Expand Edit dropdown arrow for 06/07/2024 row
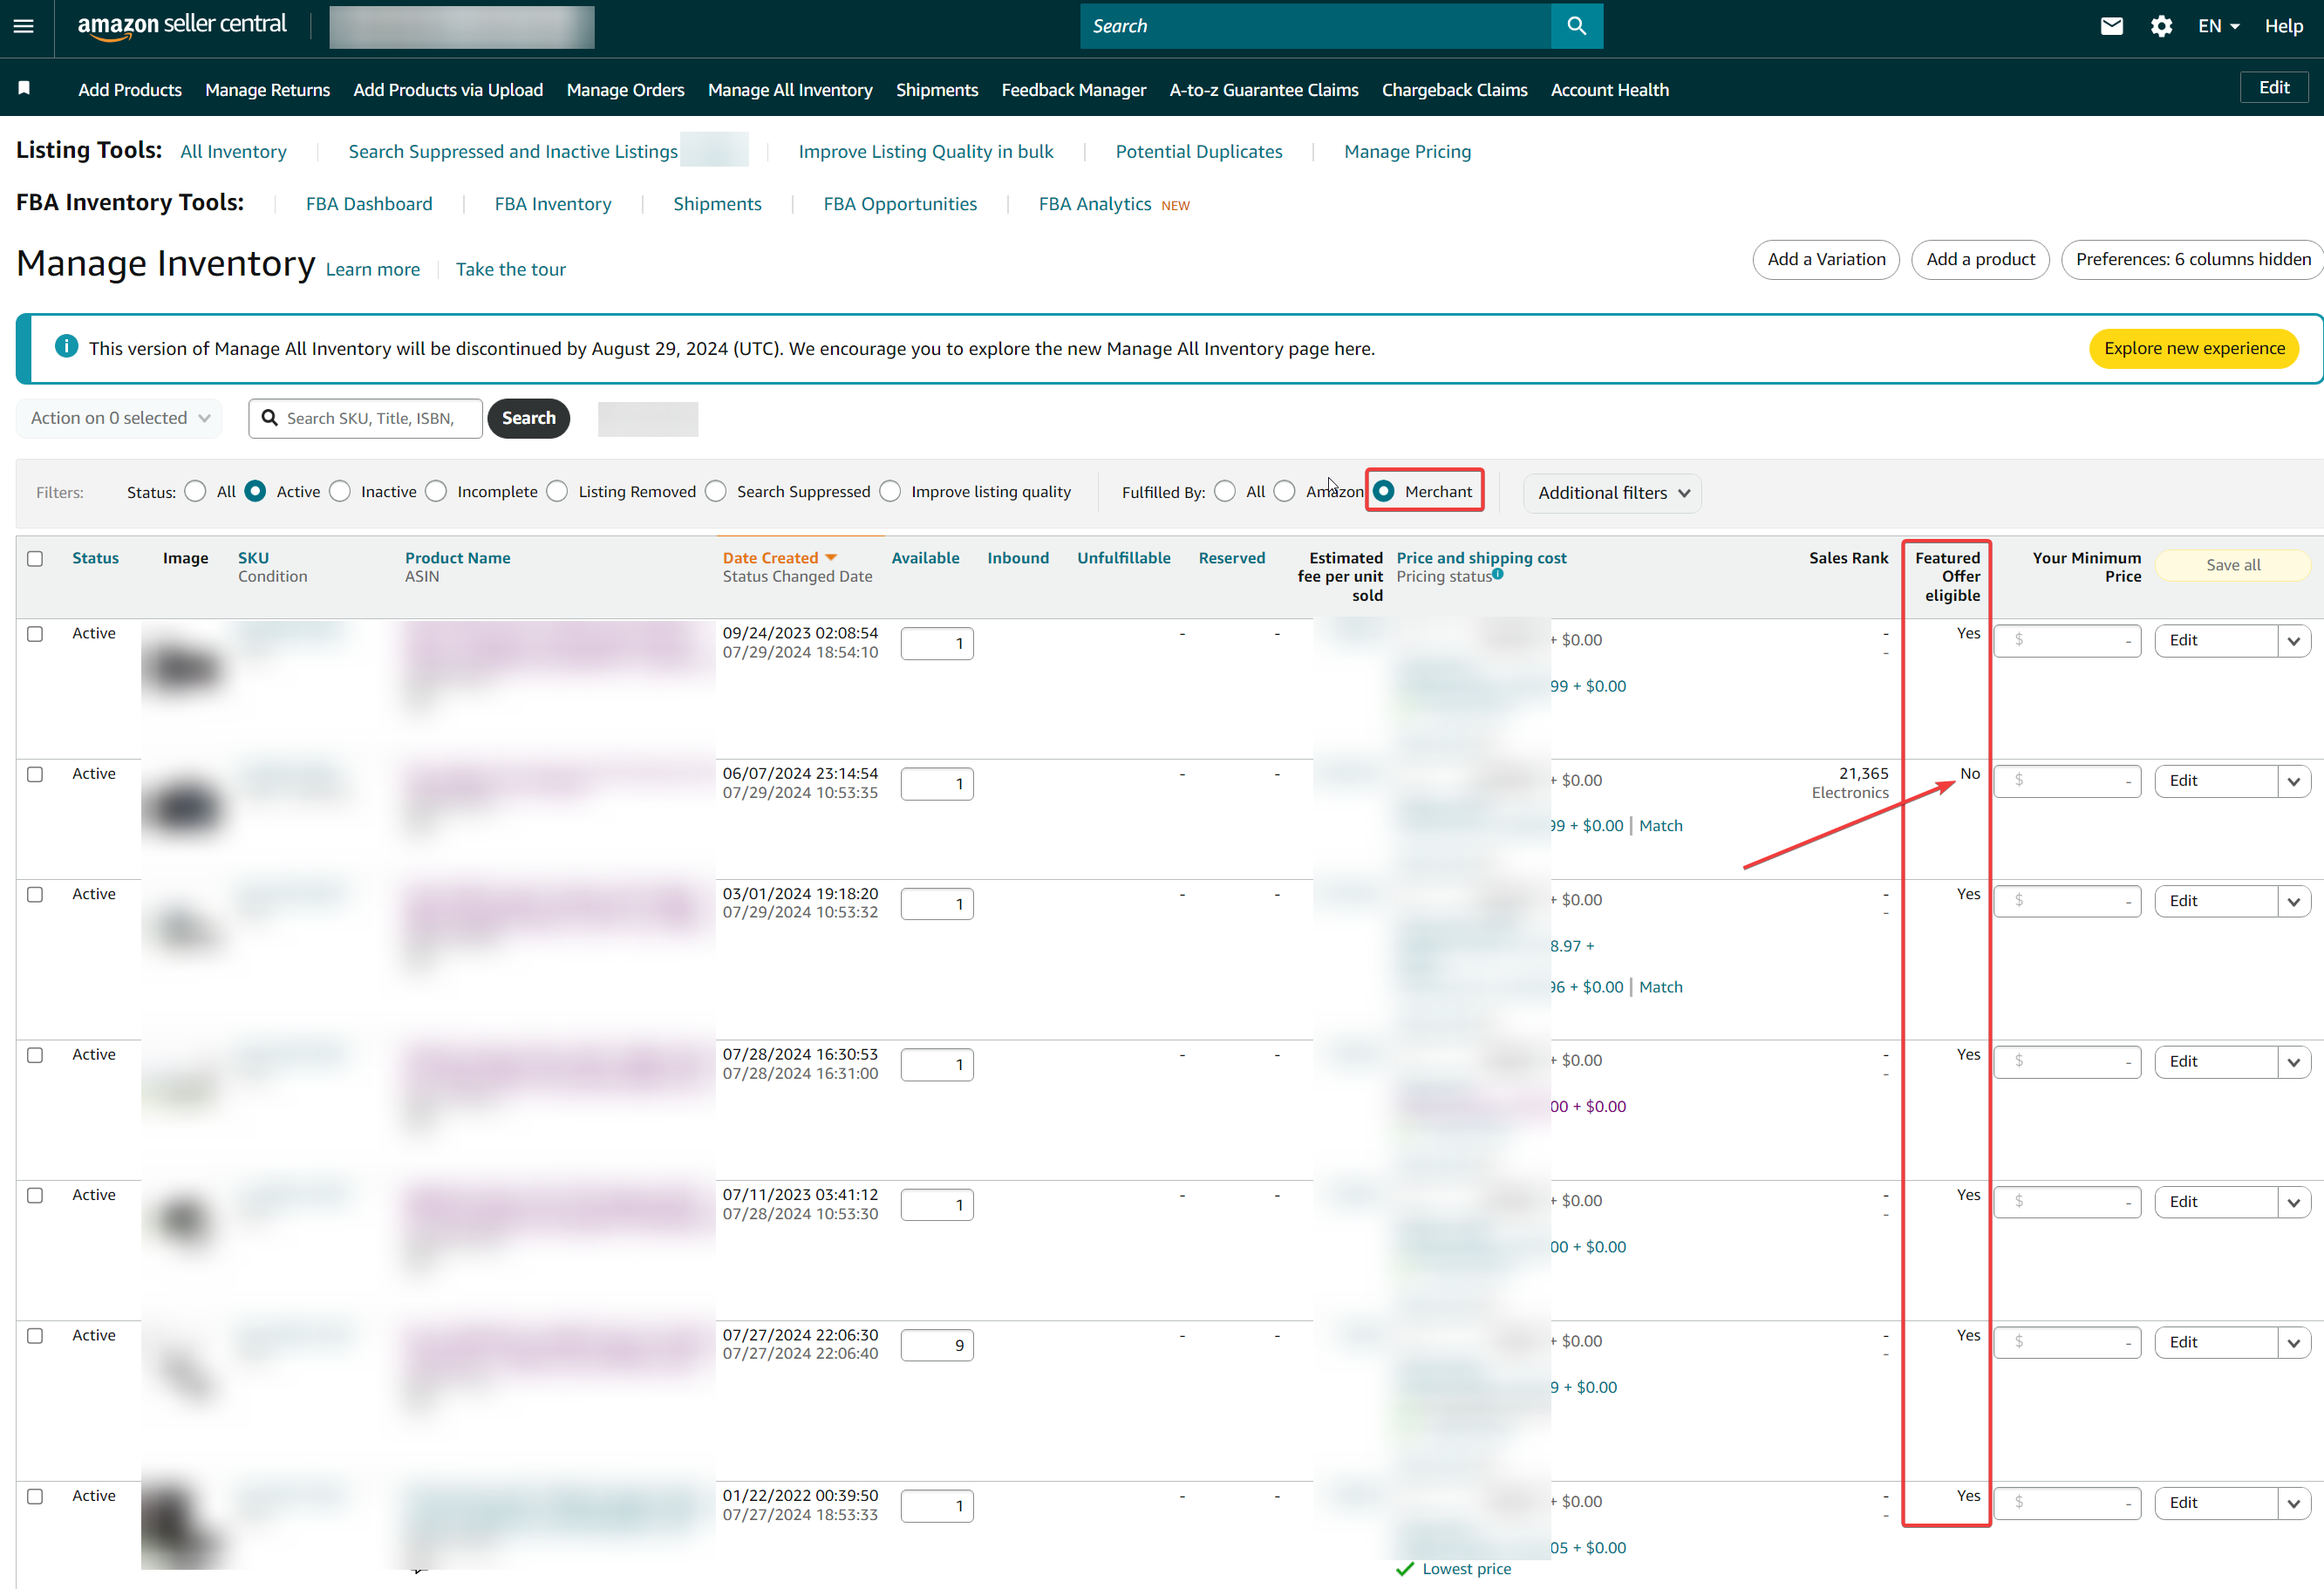Image resolution: width=2324 pixels, height=1589 pixels. [2294, 781]
